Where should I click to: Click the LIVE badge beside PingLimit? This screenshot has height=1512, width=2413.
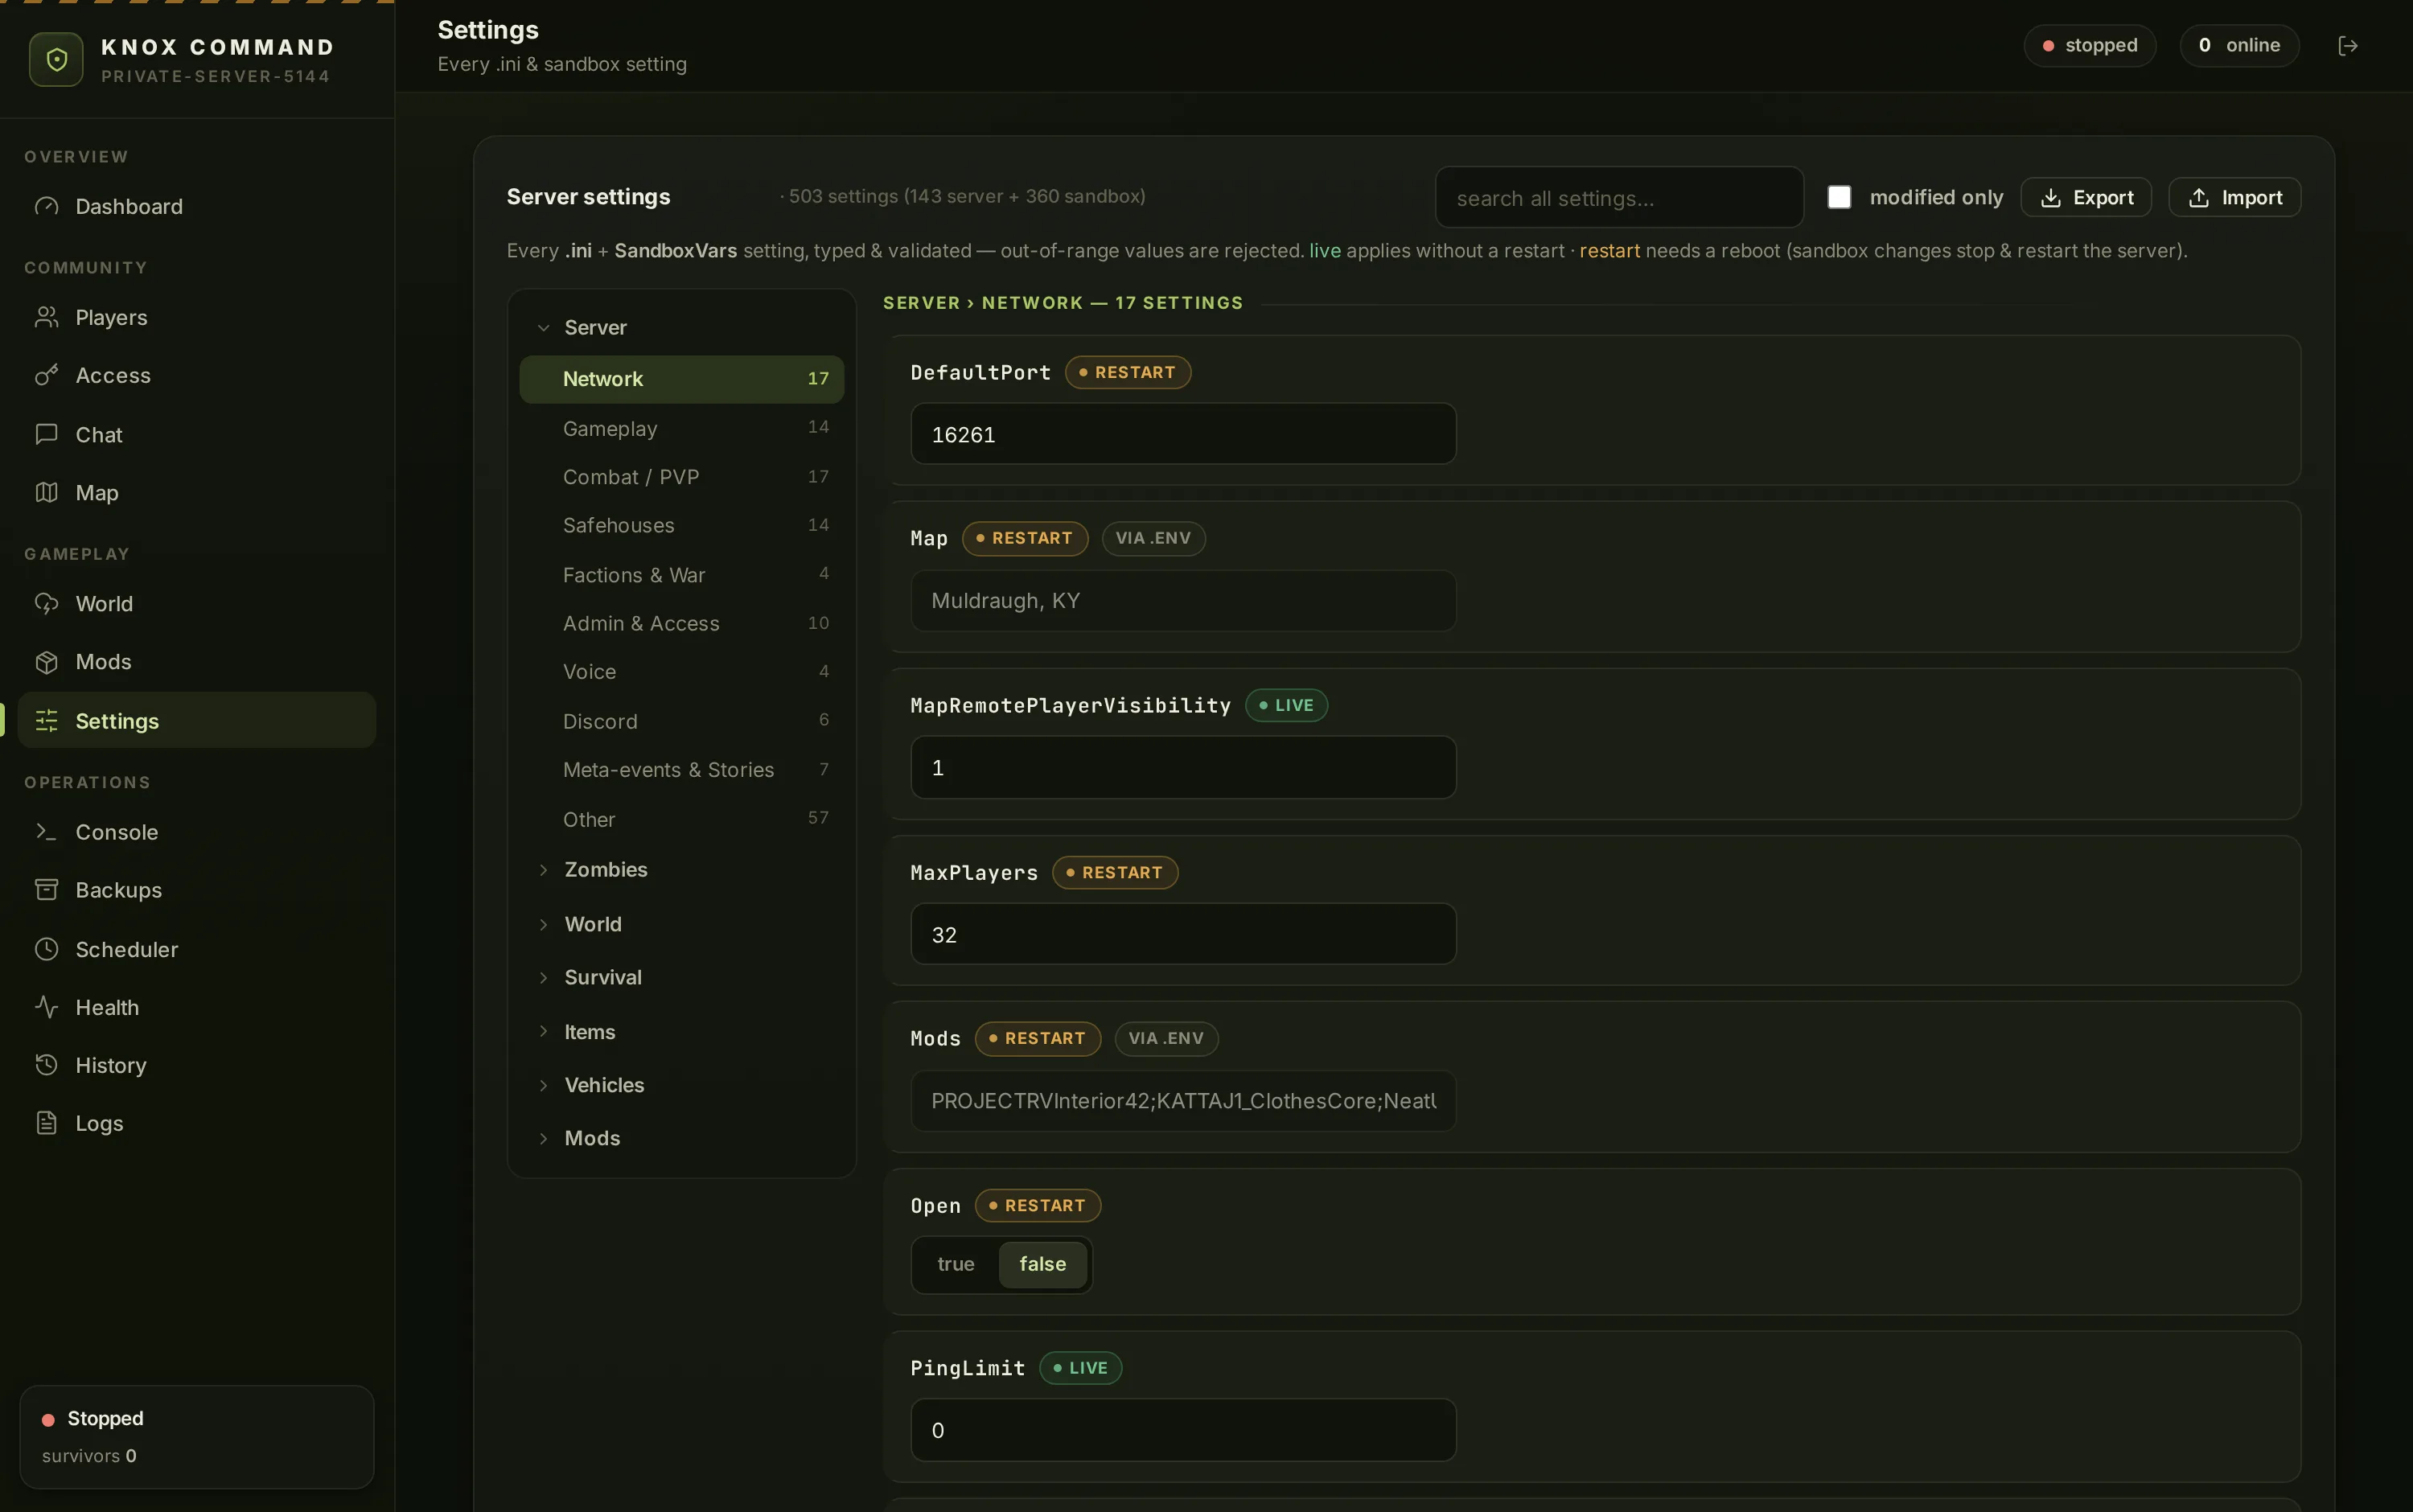pos(1081,1367)
